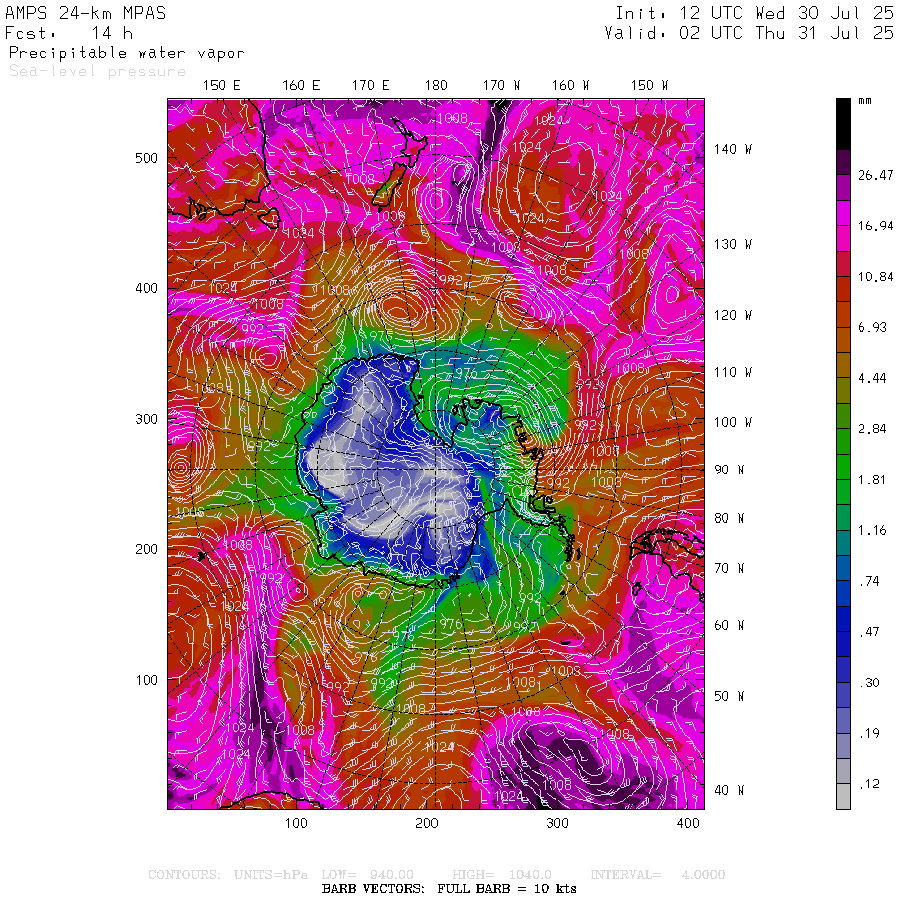Click the '16.94' color scale value
This screenshot has width=900, height=900.
[875, 226]
